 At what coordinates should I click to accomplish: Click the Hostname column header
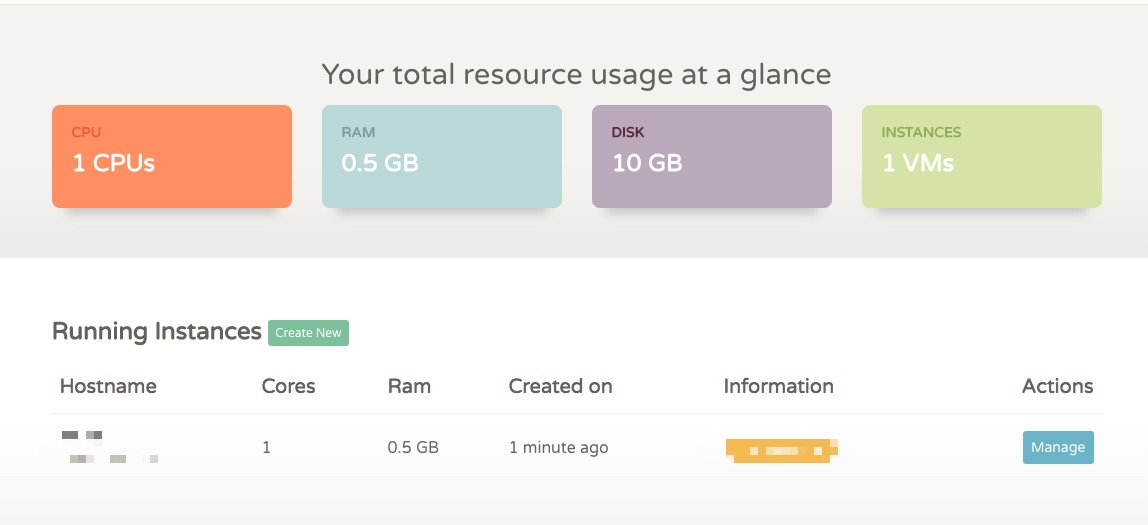(x=108, y=386)
